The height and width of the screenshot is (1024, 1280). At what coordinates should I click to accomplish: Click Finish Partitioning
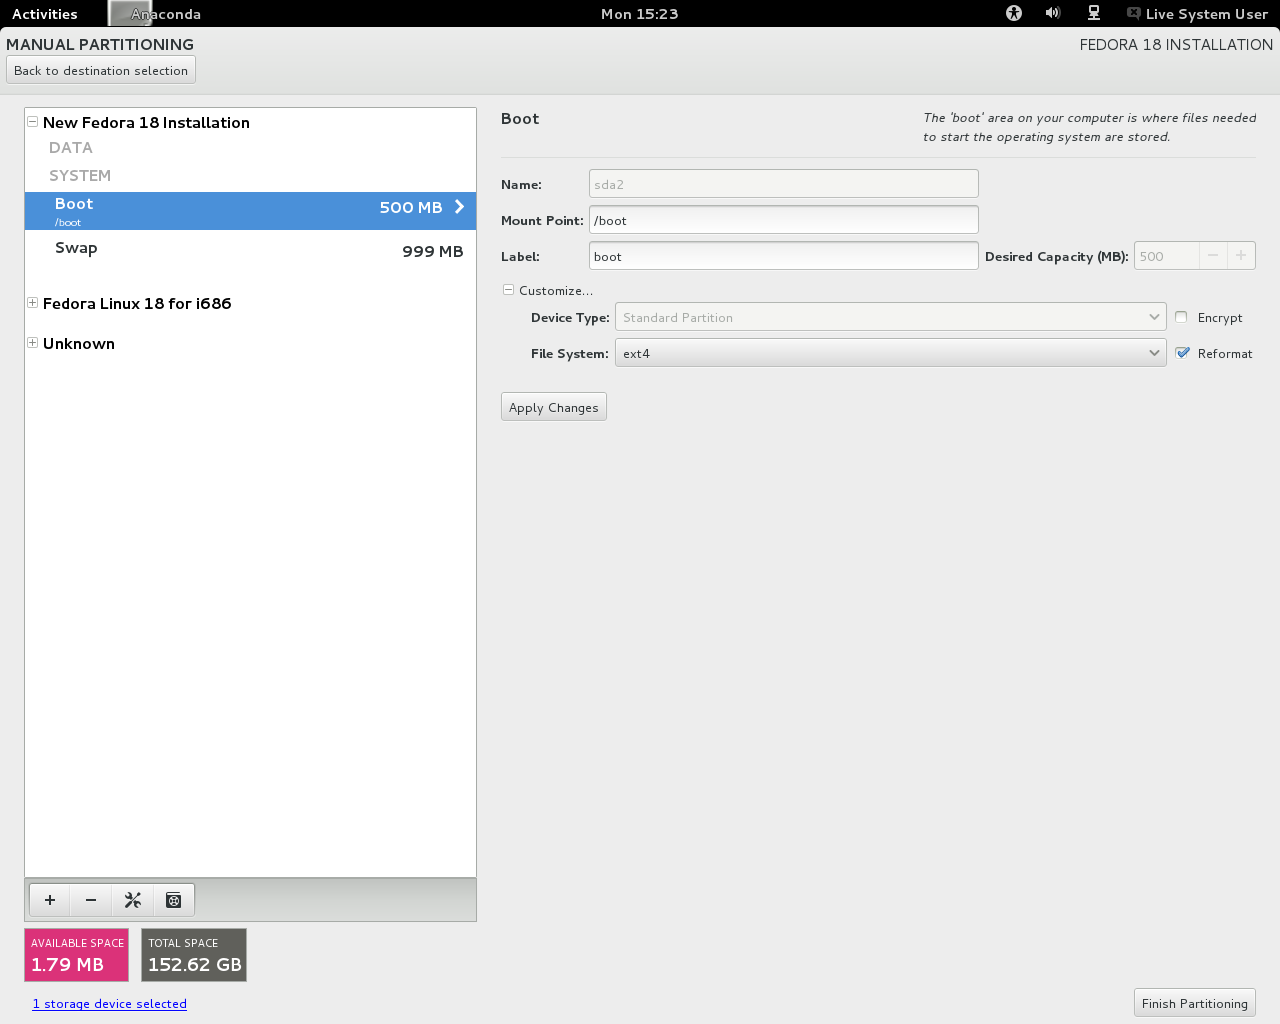click(1195, 1003)
